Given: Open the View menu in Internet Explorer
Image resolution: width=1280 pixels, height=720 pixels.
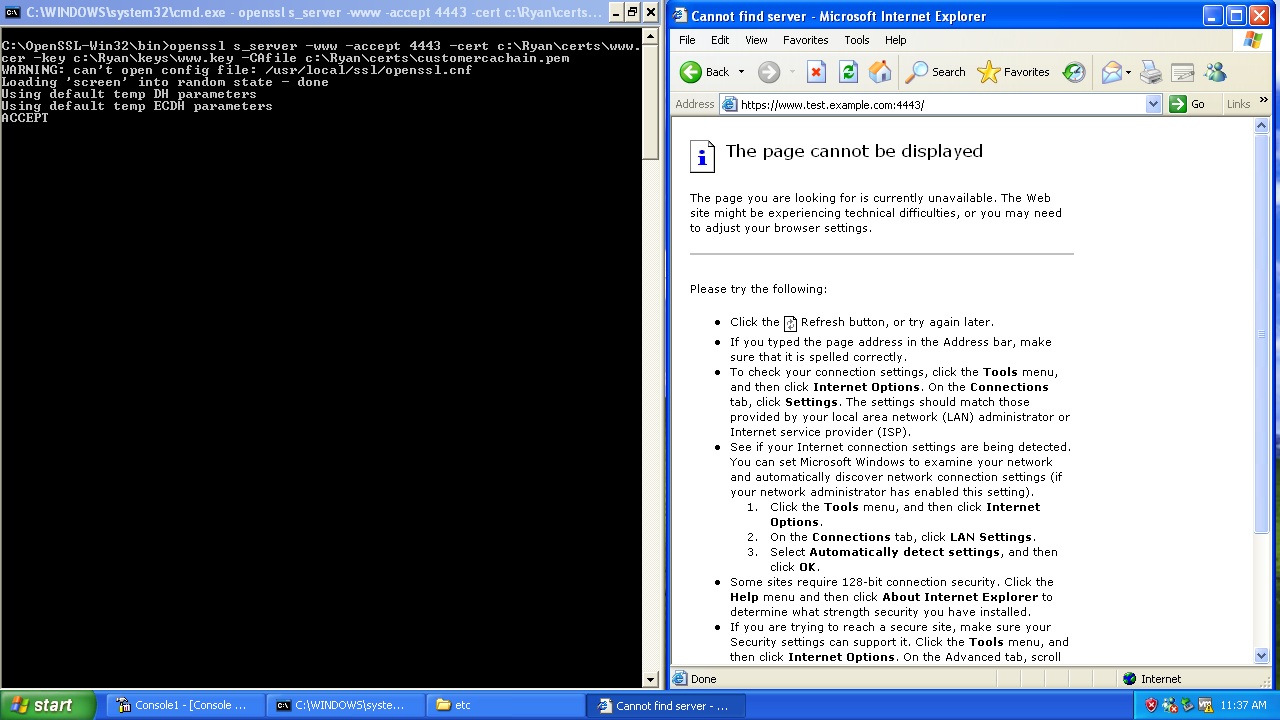Looking at the screenshot, I should click(x=756, y=40).
